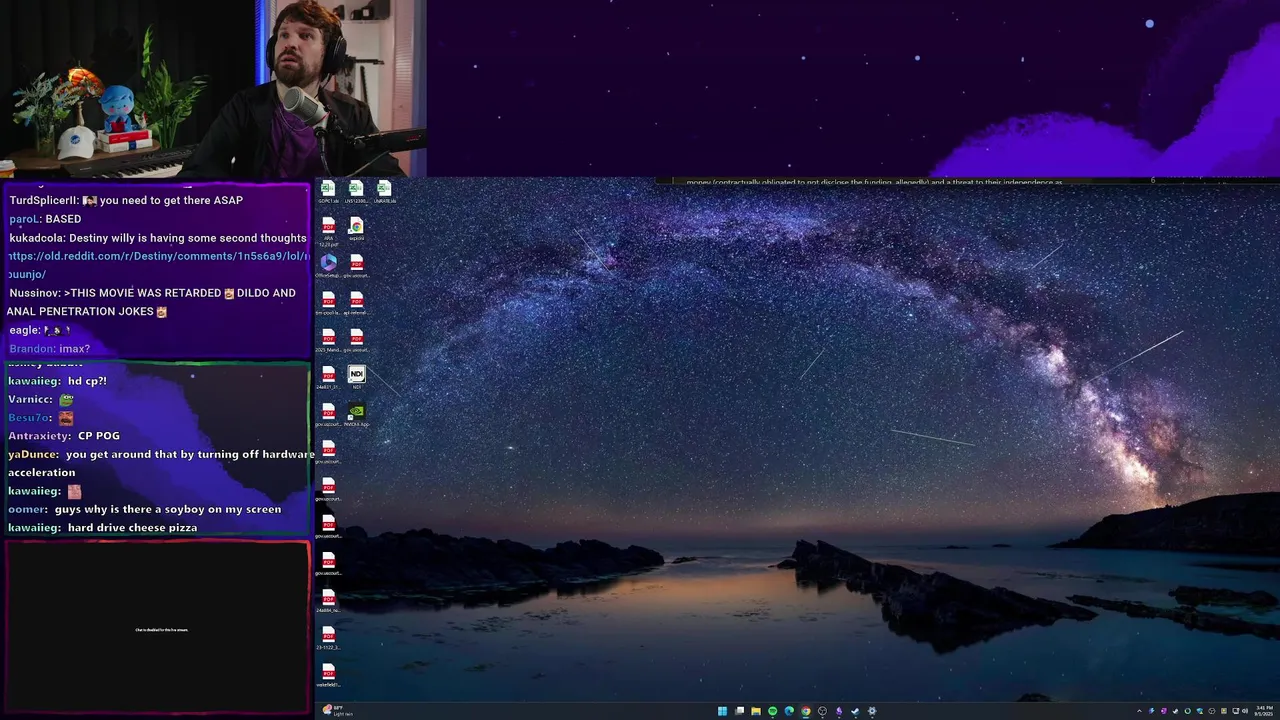Select the UNRATE.xls desktop file

384,191
